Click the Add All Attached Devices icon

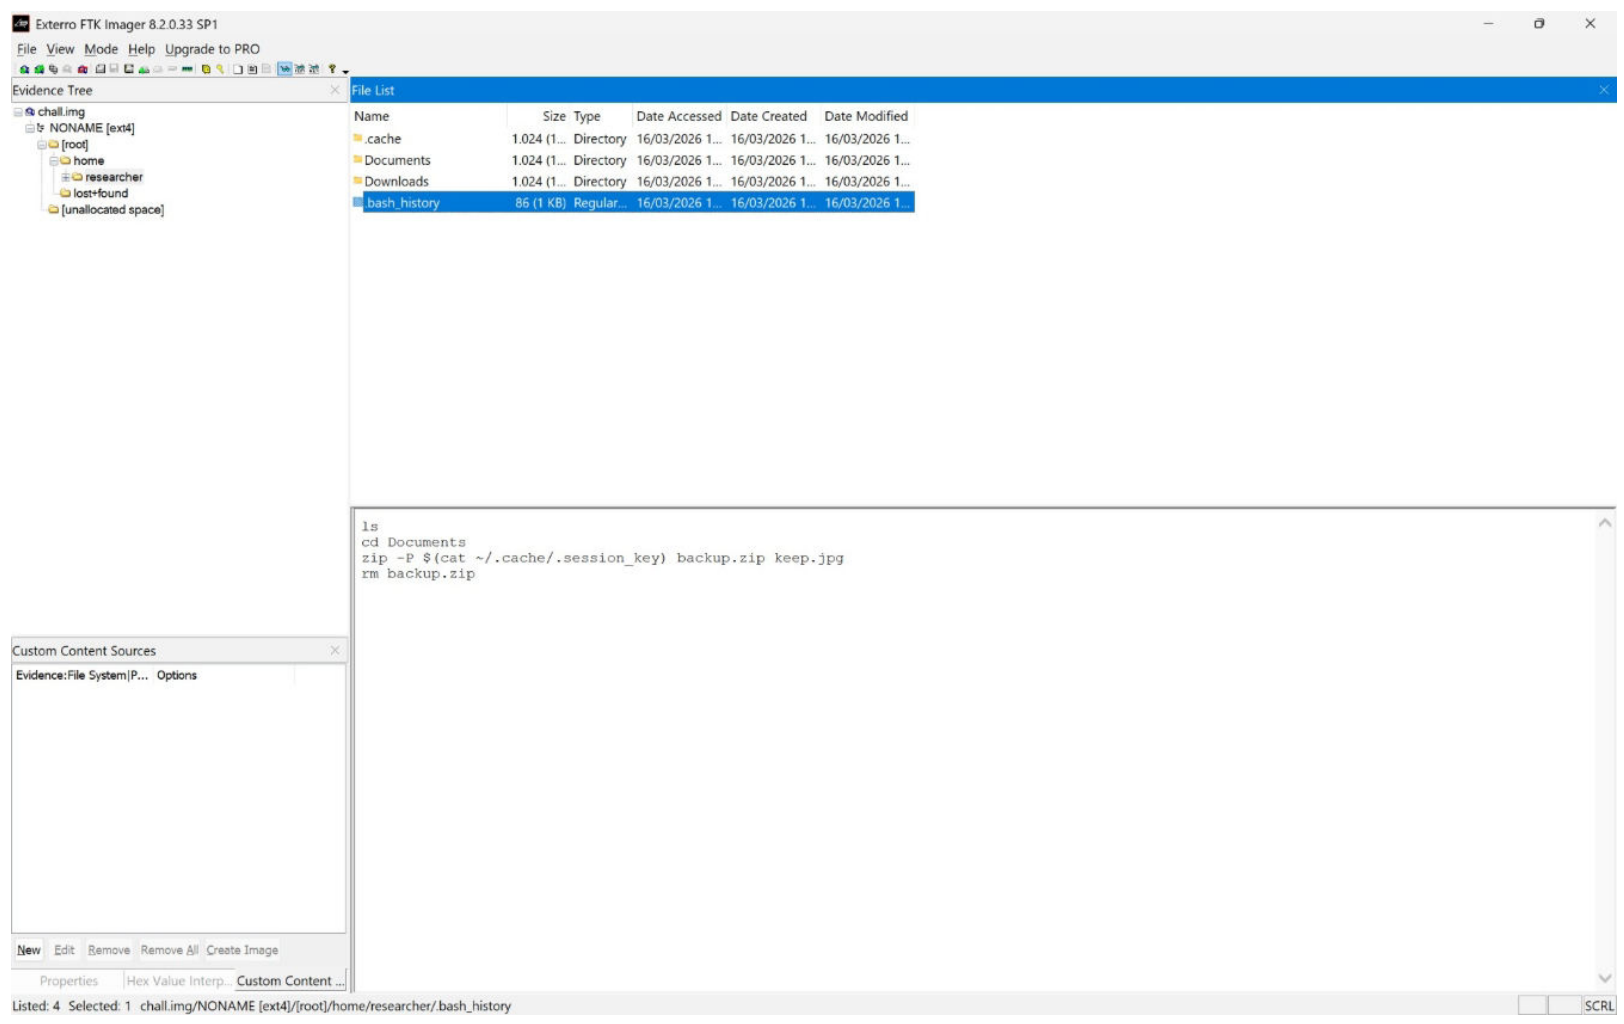[x=39, y=69]
